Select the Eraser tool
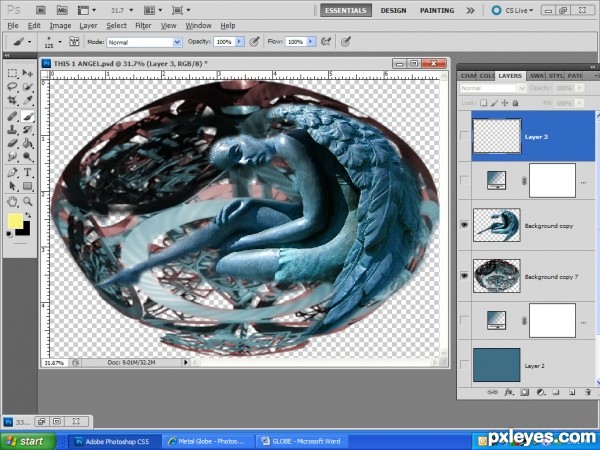 tap(12, 143)
